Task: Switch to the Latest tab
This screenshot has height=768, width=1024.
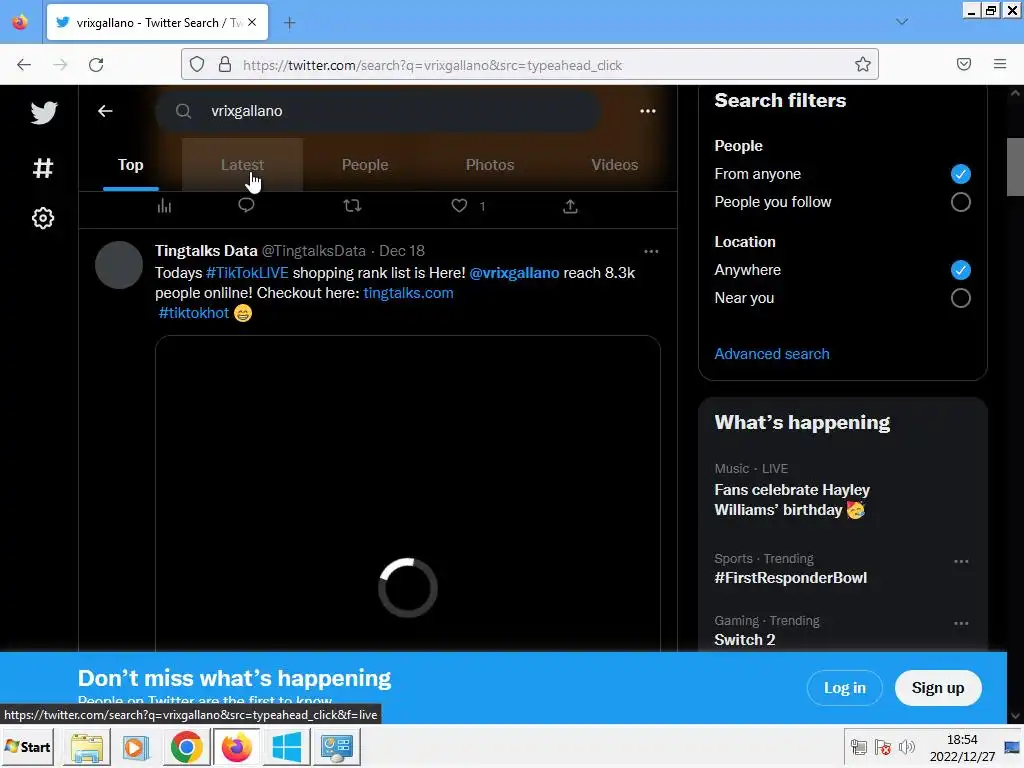Action: coord(242,165)
